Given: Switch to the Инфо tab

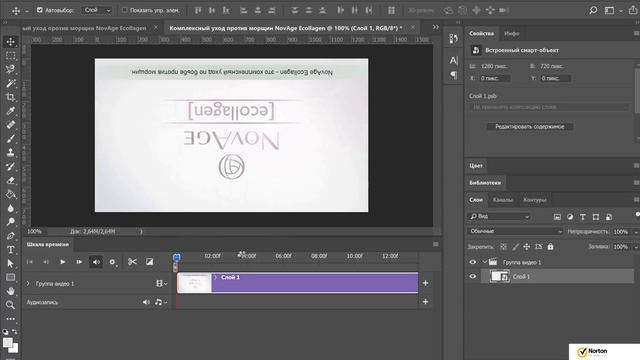Looking at the screenshot, I should click(511, 33).
